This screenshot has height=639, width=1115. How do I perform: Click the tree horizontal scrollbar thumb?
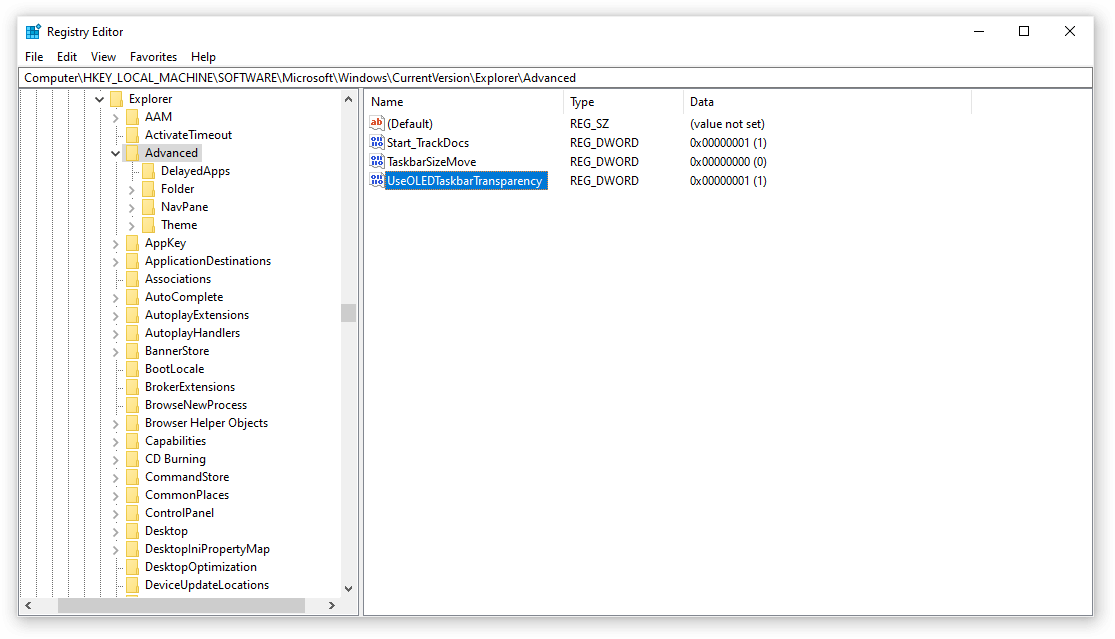point(181,606)
